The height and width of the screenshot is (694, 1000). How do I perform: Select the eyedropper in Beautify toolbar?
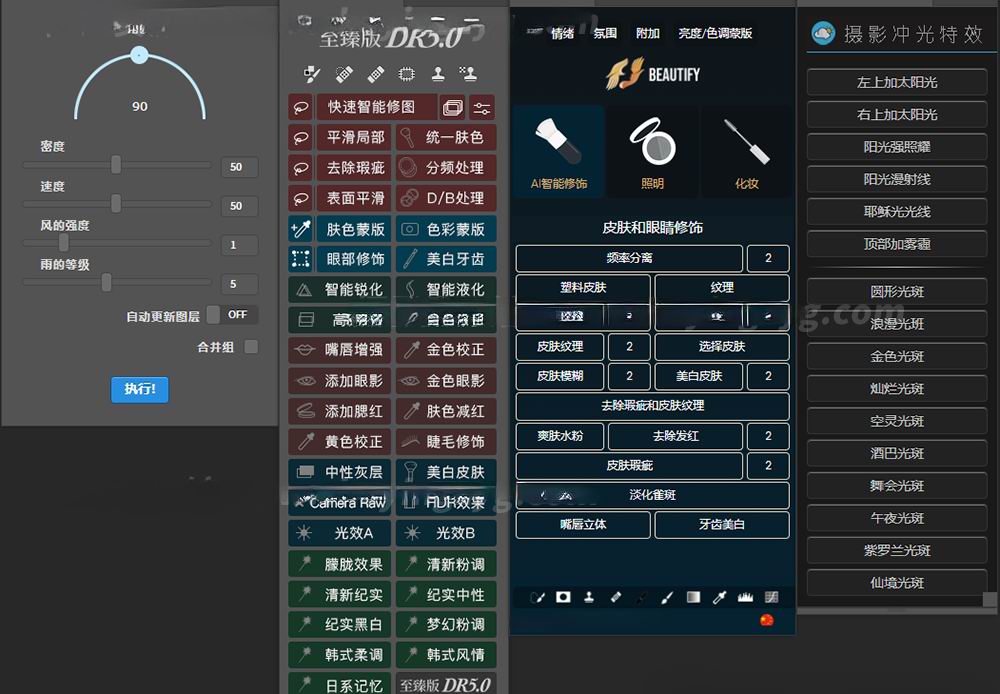pyautogui.click(x=719, y=597)
